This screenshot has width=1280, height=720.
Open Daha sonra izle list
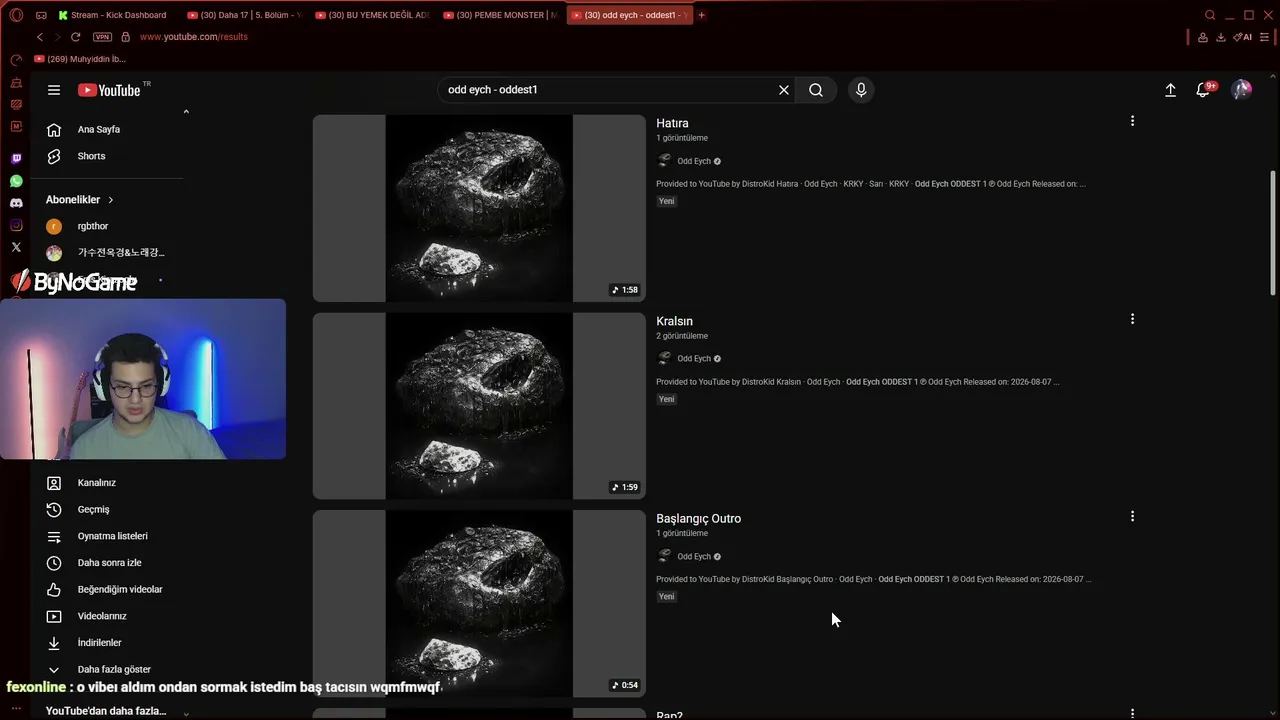pos(112,563)
